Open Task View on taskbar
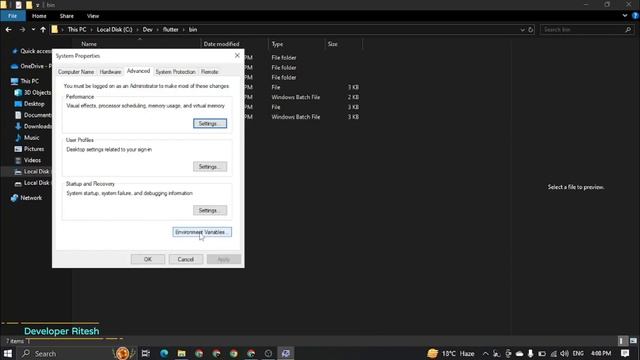This screenshot has width=640, height=360. pos(146,353)
